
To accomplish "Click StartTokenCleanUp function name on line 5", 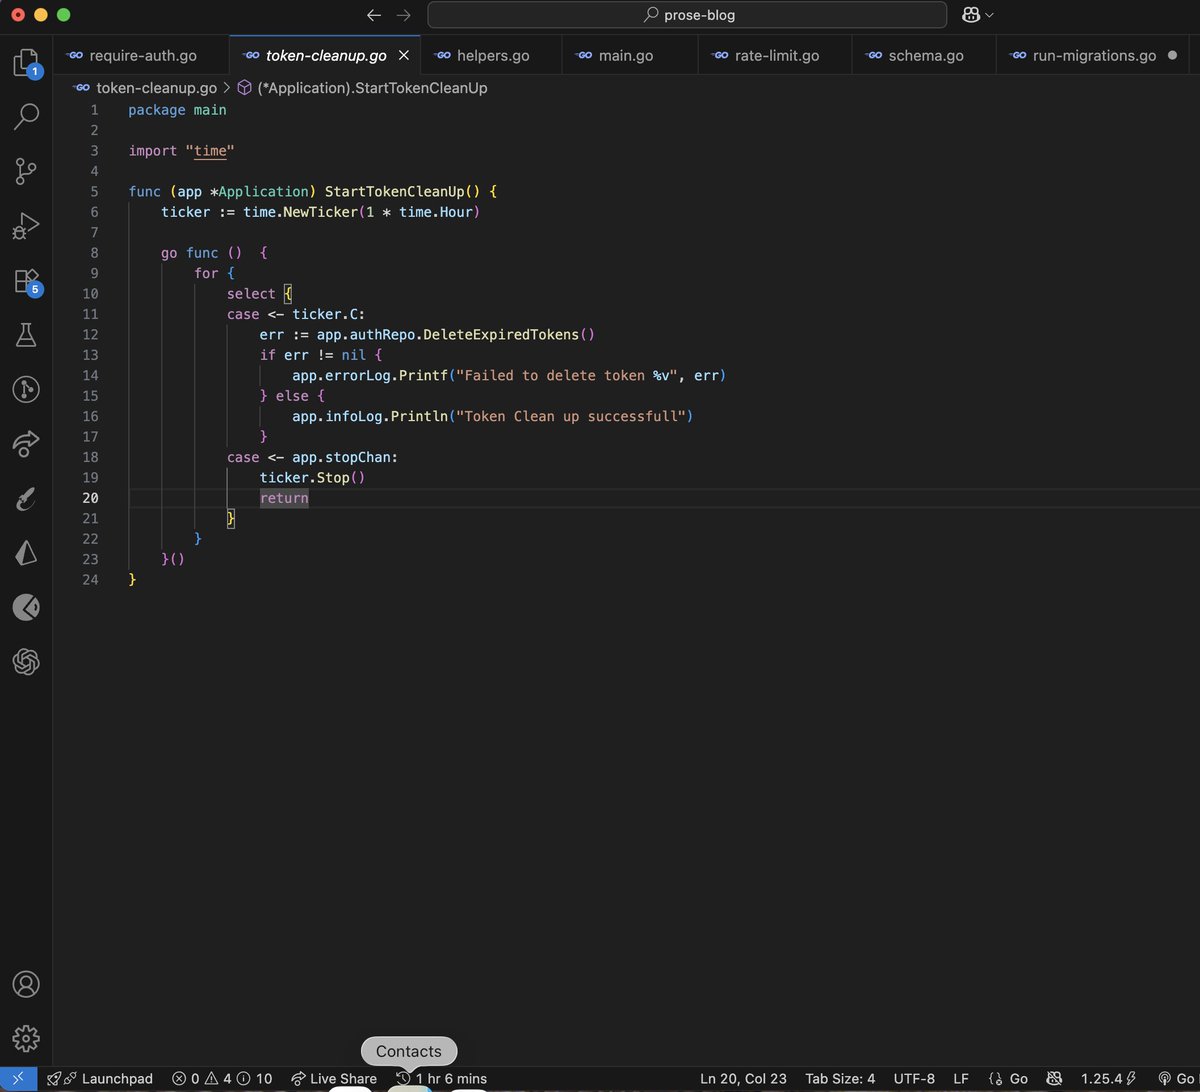I will click(394, 192).
